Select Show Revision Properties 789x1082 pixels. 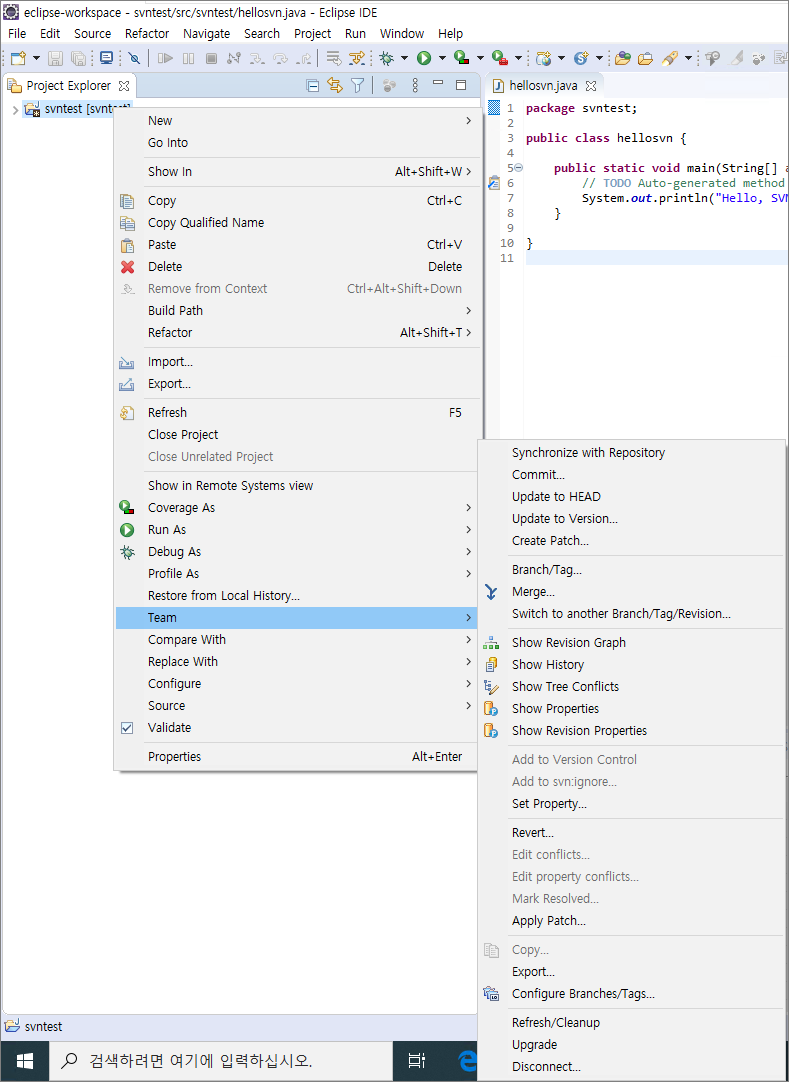pyautogui.click(x=632, y=731)
